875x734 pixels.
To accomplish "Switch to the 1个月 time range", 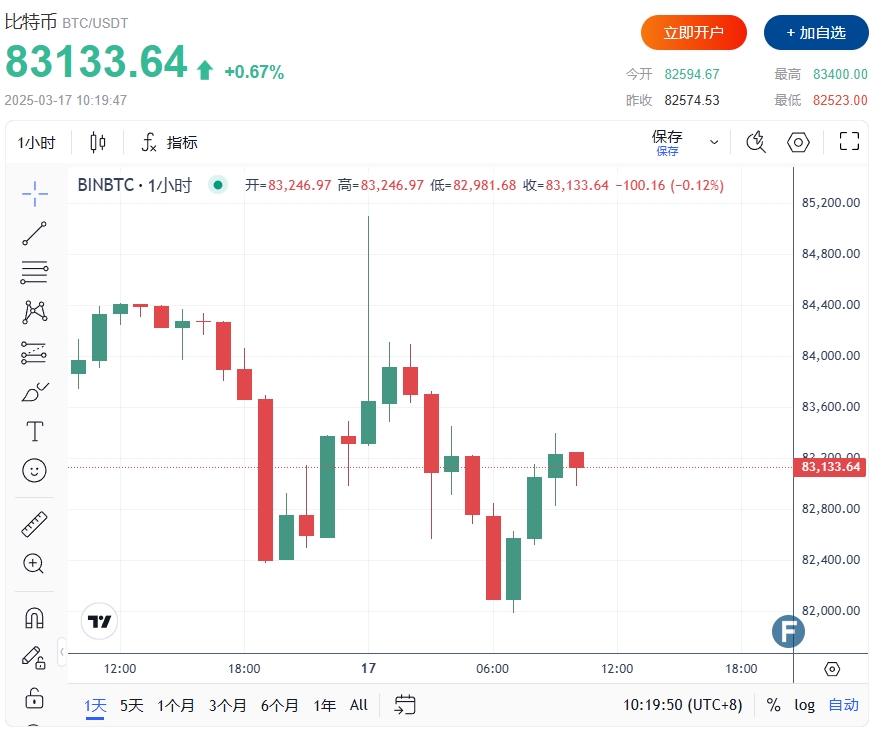I will tap(176, 706).
